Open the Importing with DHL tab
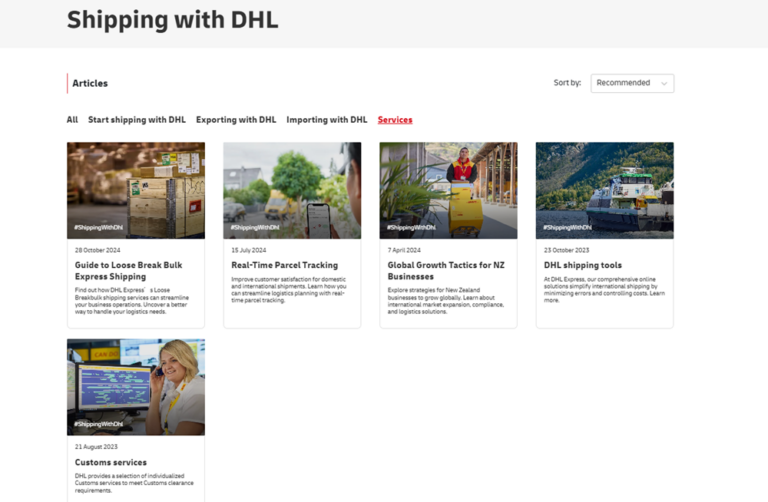Image resolution: width=768 pixels, height=502 pixels. tap(327, 120)
